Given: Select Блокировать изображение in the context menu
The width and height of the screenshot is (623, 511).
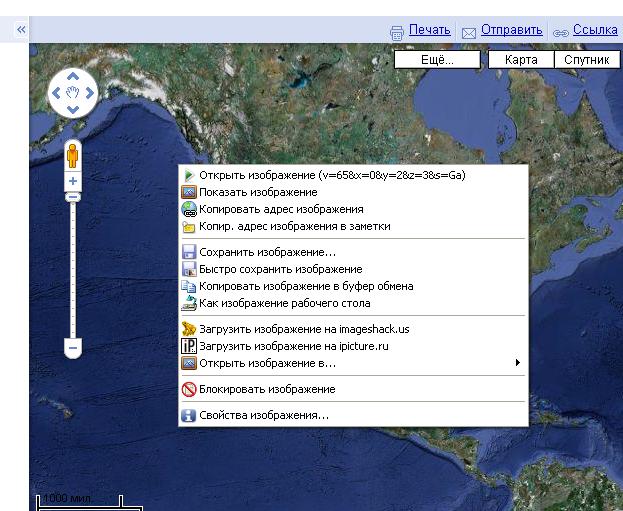Looking at the screenshot, I should (x=266, y=389).
